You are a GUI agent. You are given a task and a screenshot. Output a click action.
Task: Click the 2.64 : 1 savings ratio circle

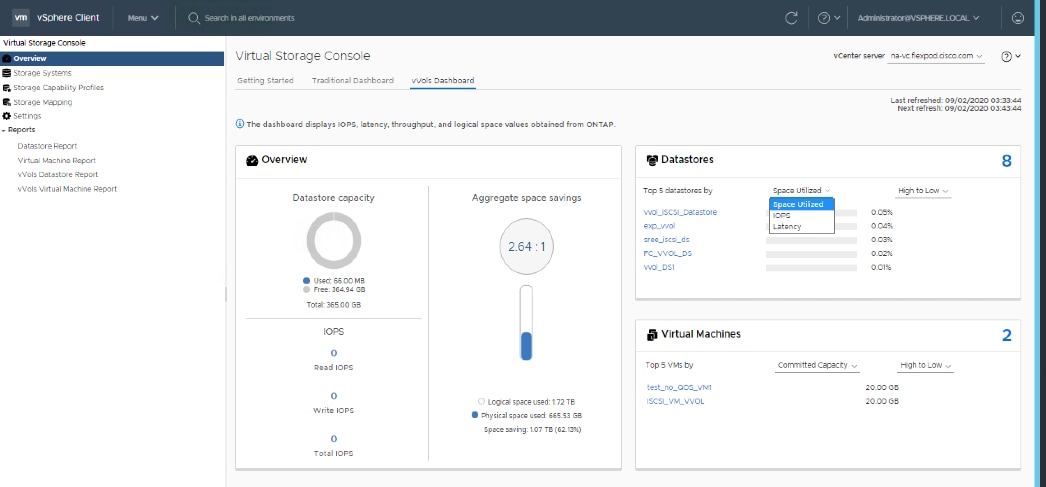point(526,247)
